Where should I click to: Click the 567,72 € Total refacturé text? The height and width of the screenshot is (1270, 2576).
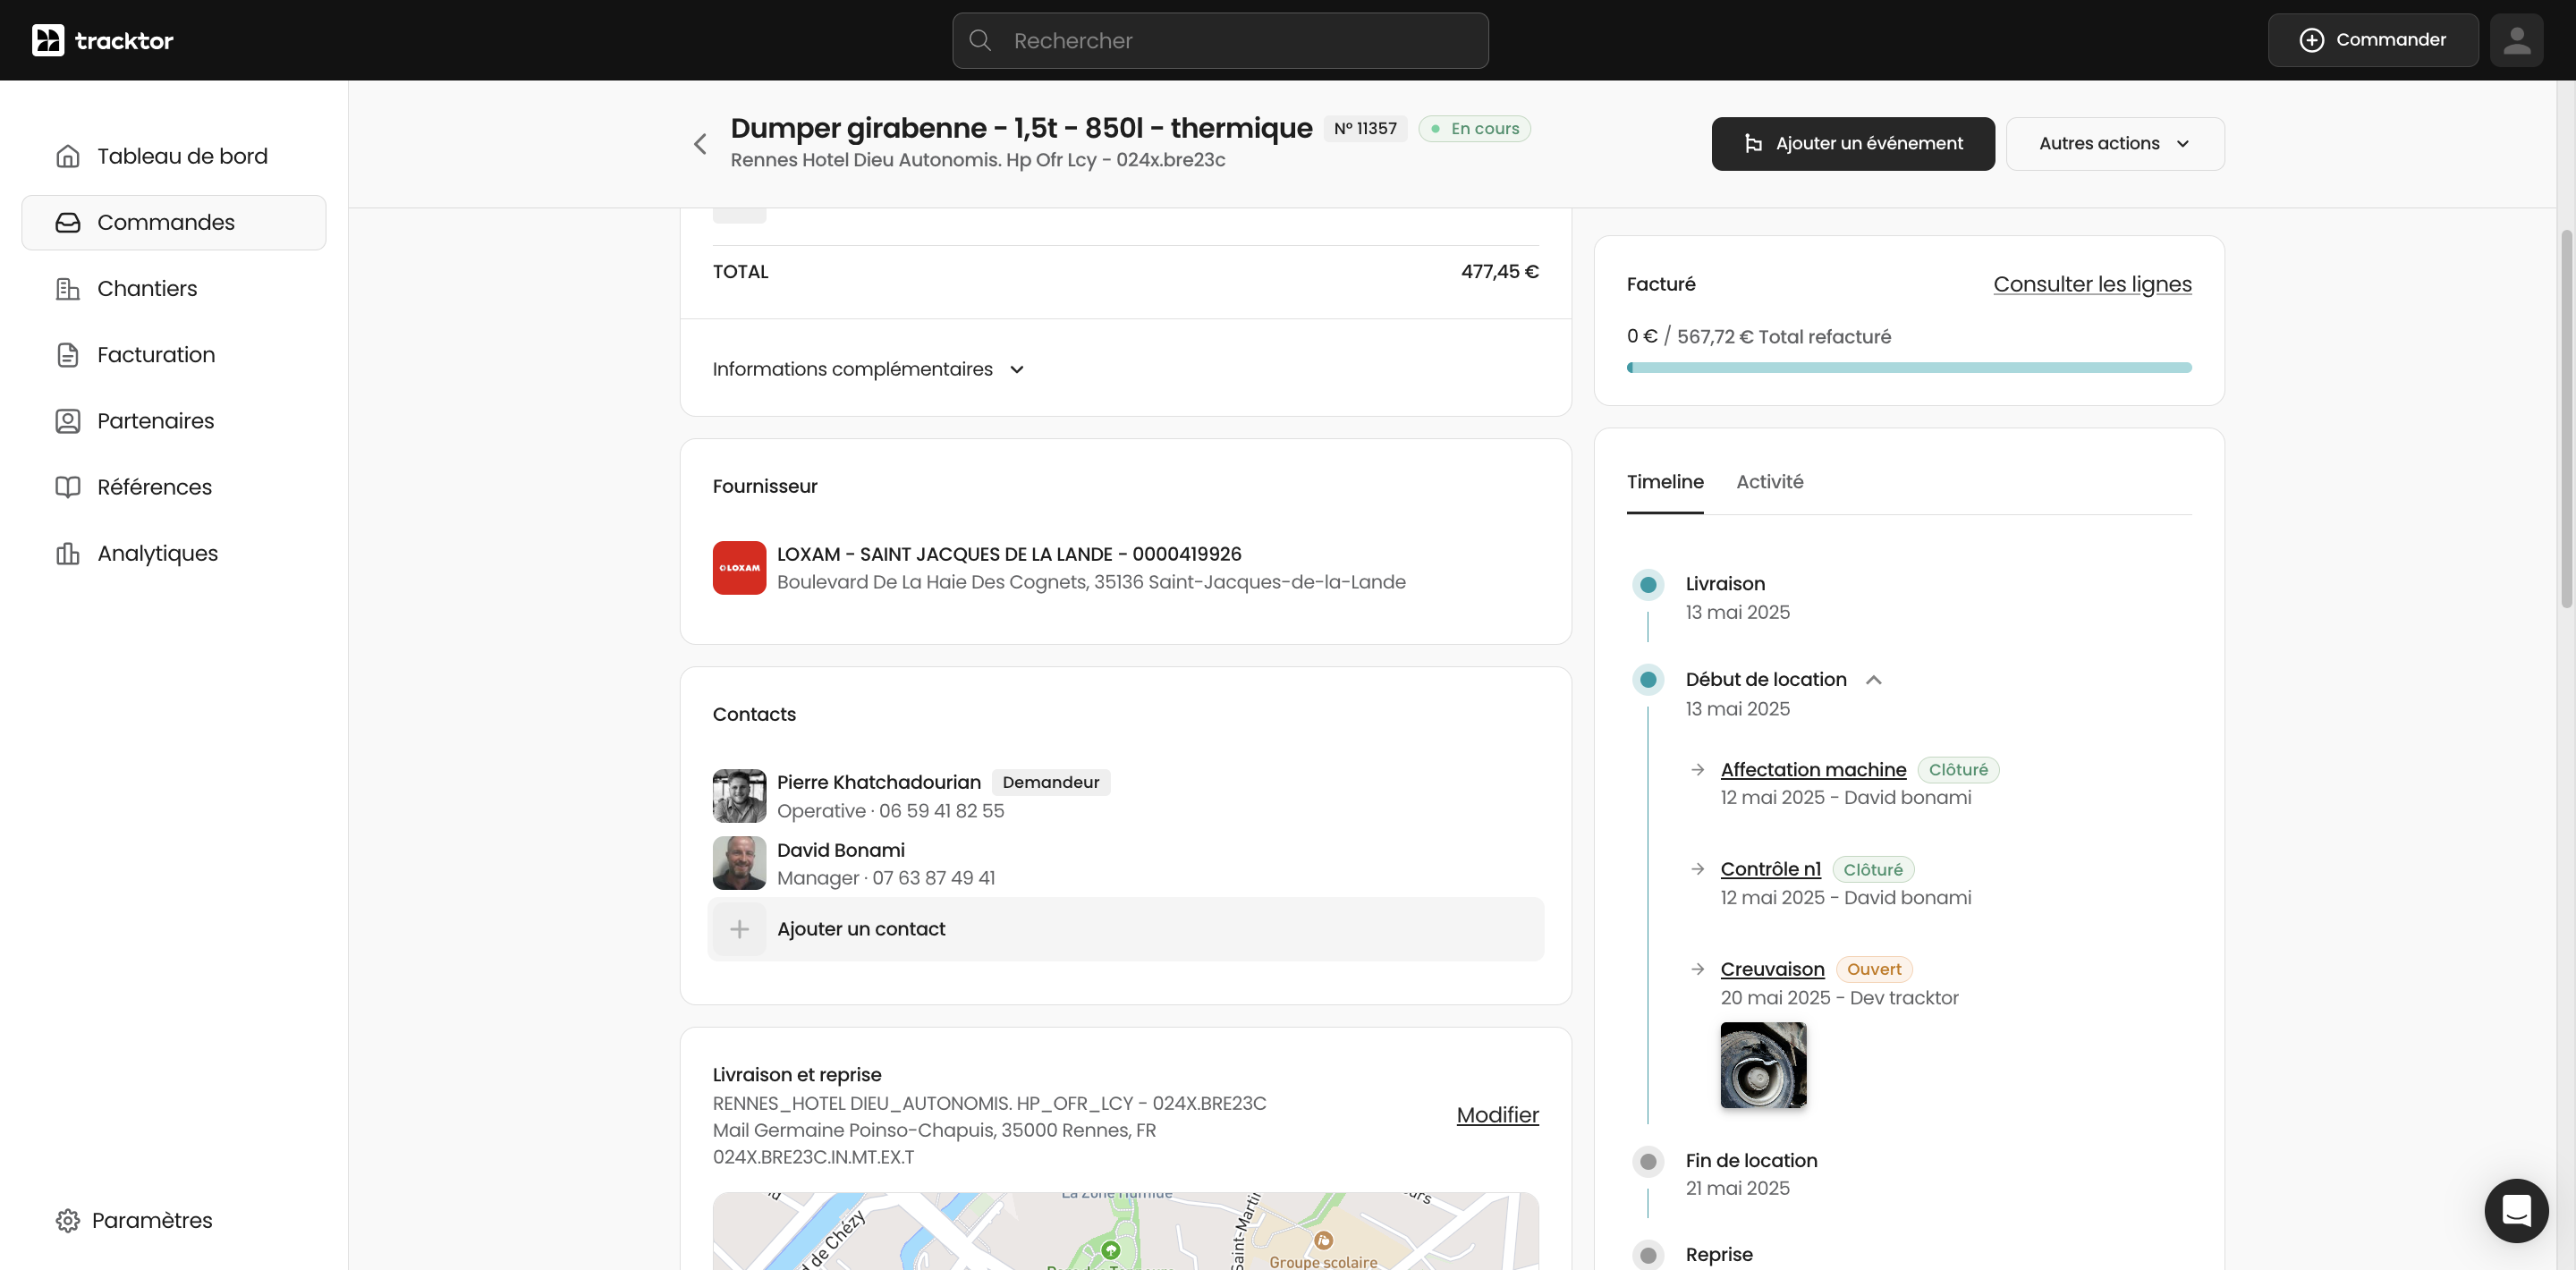point(1784,337)
